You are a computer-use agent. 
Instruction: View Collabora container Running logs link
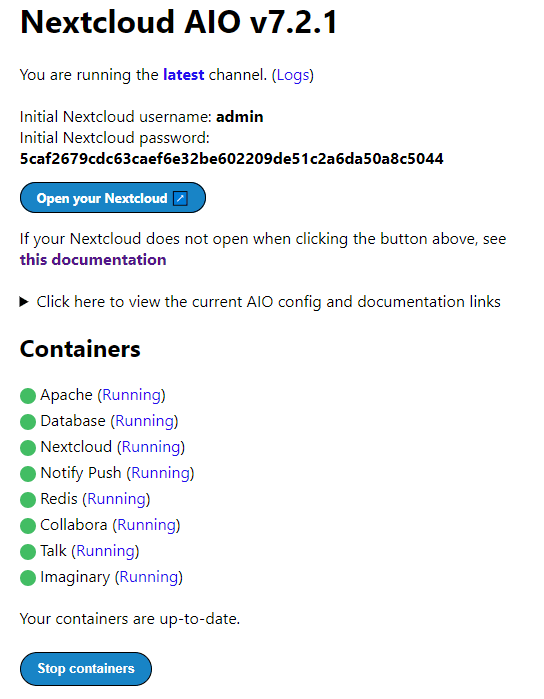coord(146,525)
